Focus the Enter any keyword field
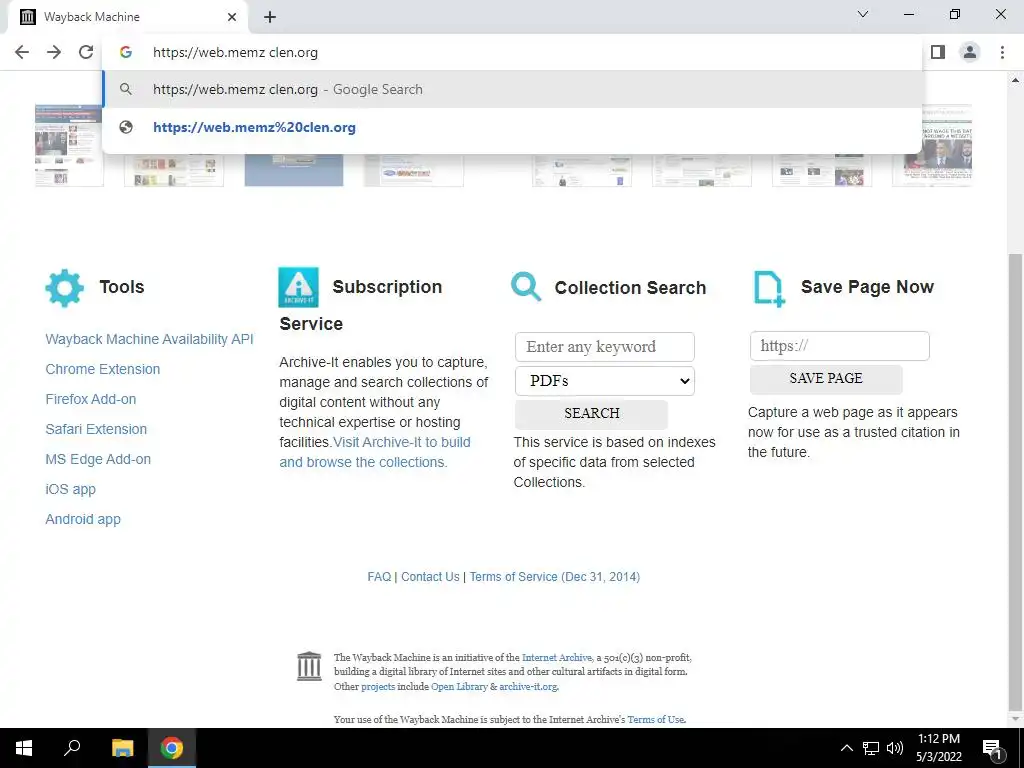This screenshot has height=768, width=1024. click(x=605, y=347)
